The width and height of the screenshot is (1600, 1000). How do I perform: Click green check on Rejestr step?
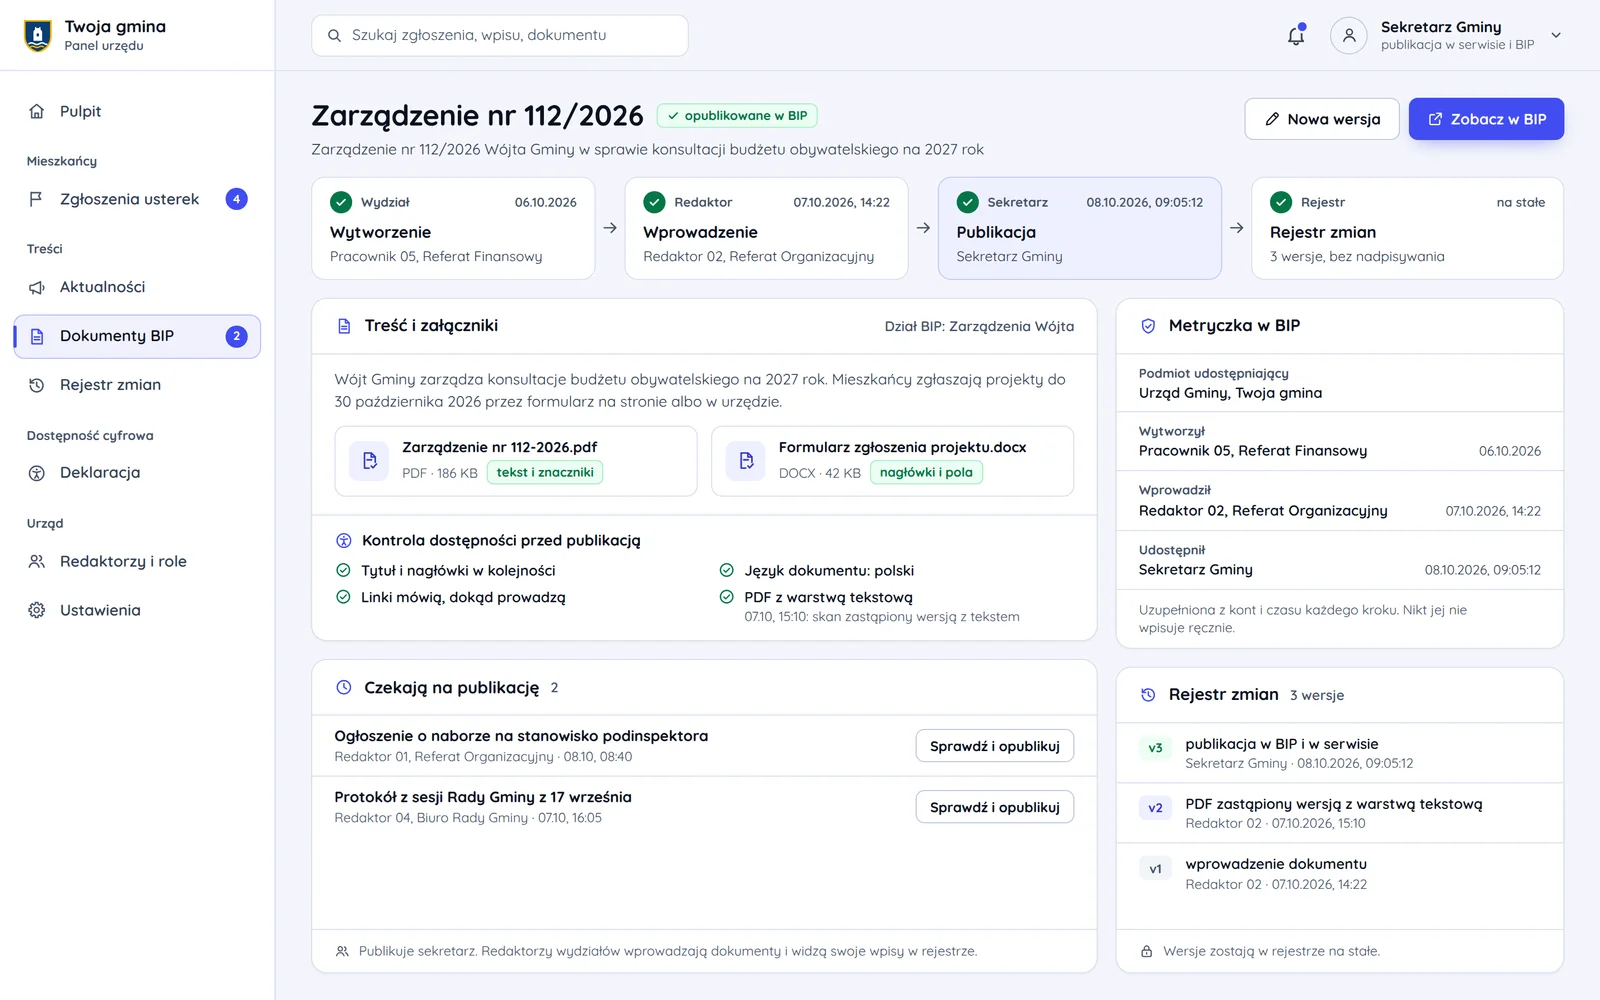1281,202
